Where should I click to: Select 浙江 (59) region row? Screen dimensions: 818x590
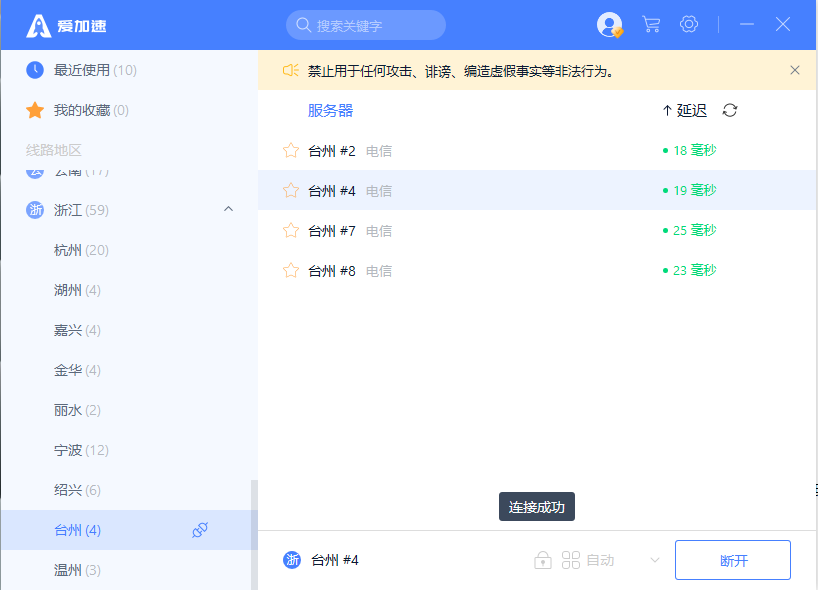click(x=129, y=210)
